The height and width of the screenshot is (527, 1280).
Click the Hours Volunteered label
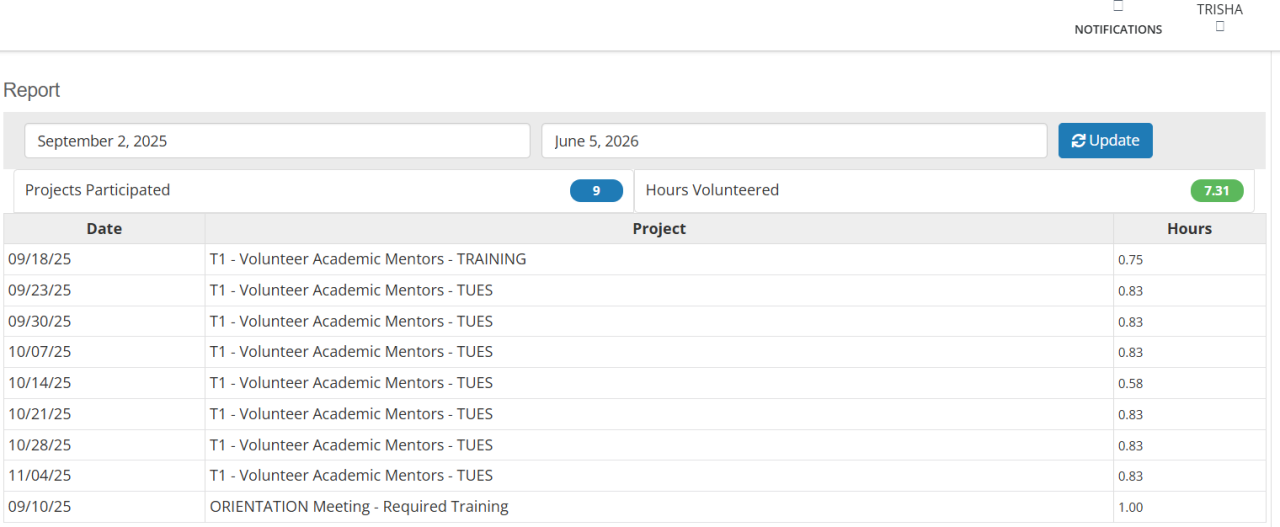point(712,190)
